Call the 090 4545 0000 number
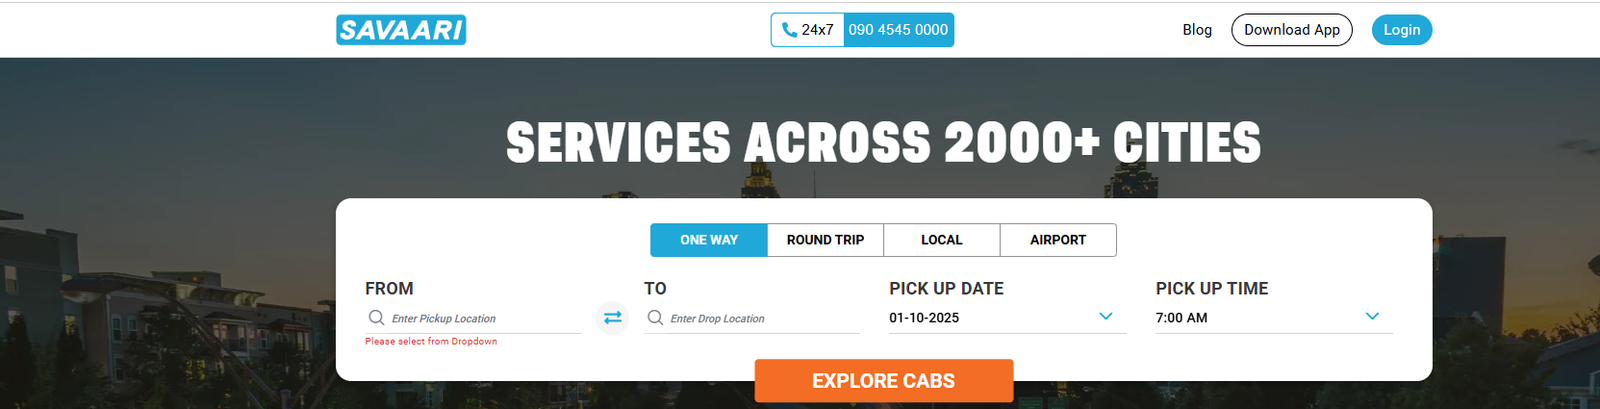This screenshot has width=1600, height=409. [x=898, y=30]
